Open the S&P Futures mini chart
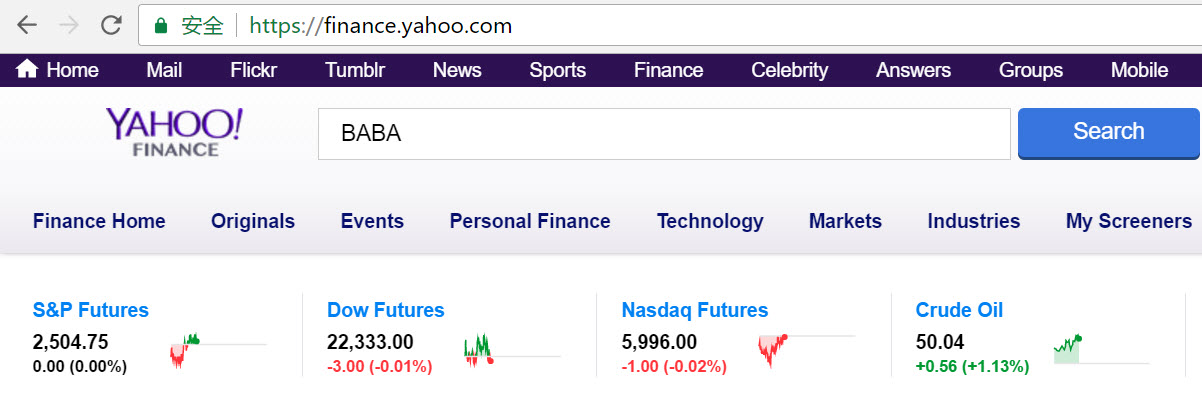This screenshot has width=1202, height=412. click(218, 348)
